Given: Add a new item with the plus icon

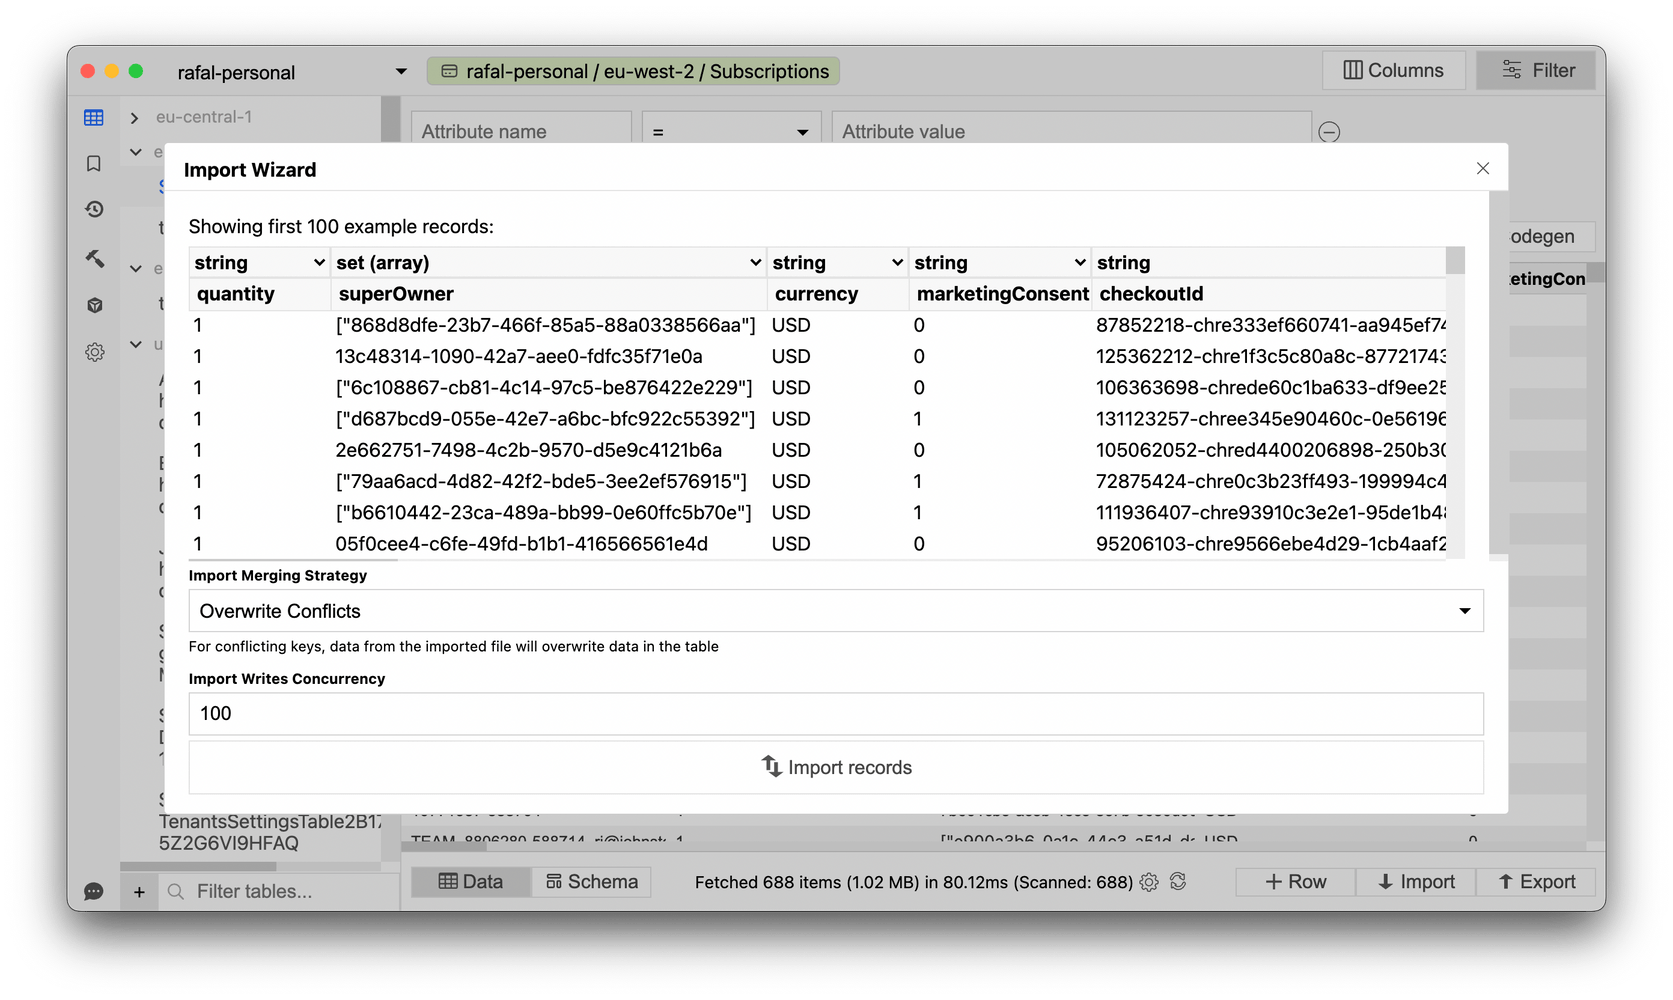Looking at the screenshot, I should tap(139, 891).
